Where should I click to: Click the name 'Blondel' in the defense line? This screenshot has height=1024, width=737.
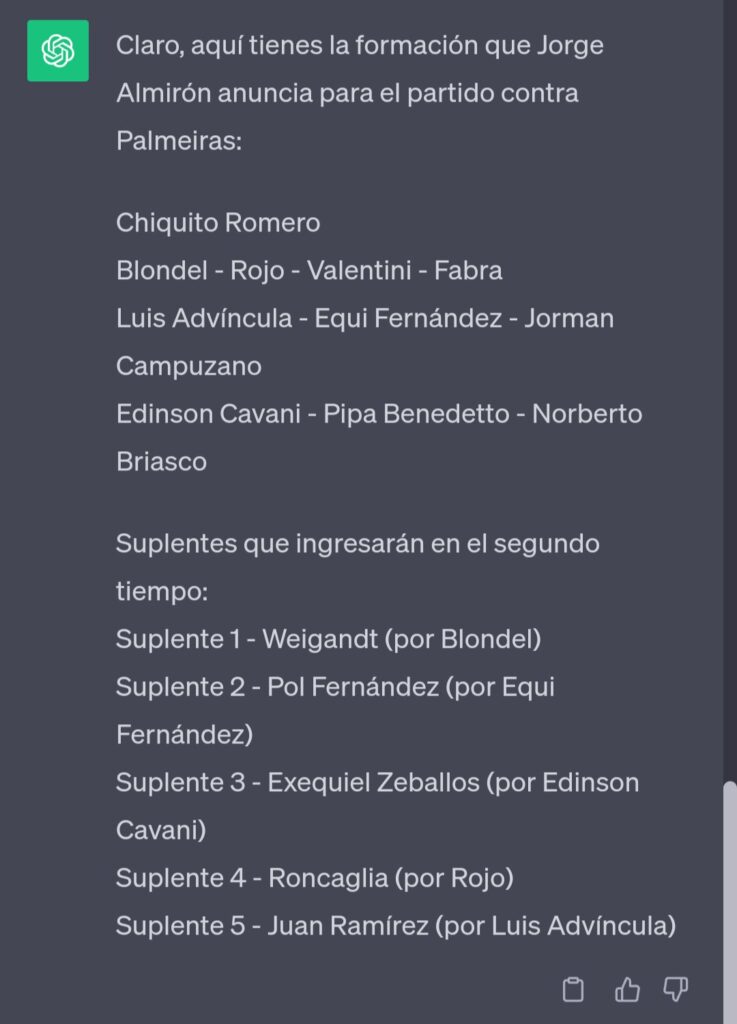coord(162,270)
